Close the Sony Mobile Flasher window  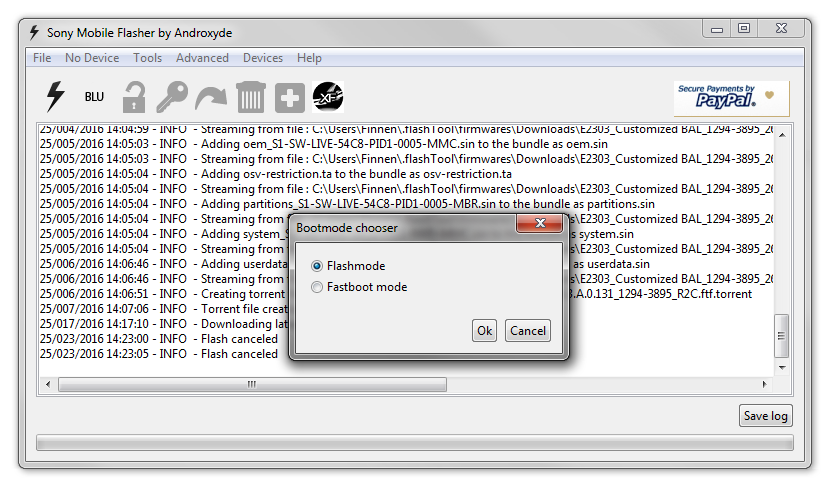click(781, 29)
